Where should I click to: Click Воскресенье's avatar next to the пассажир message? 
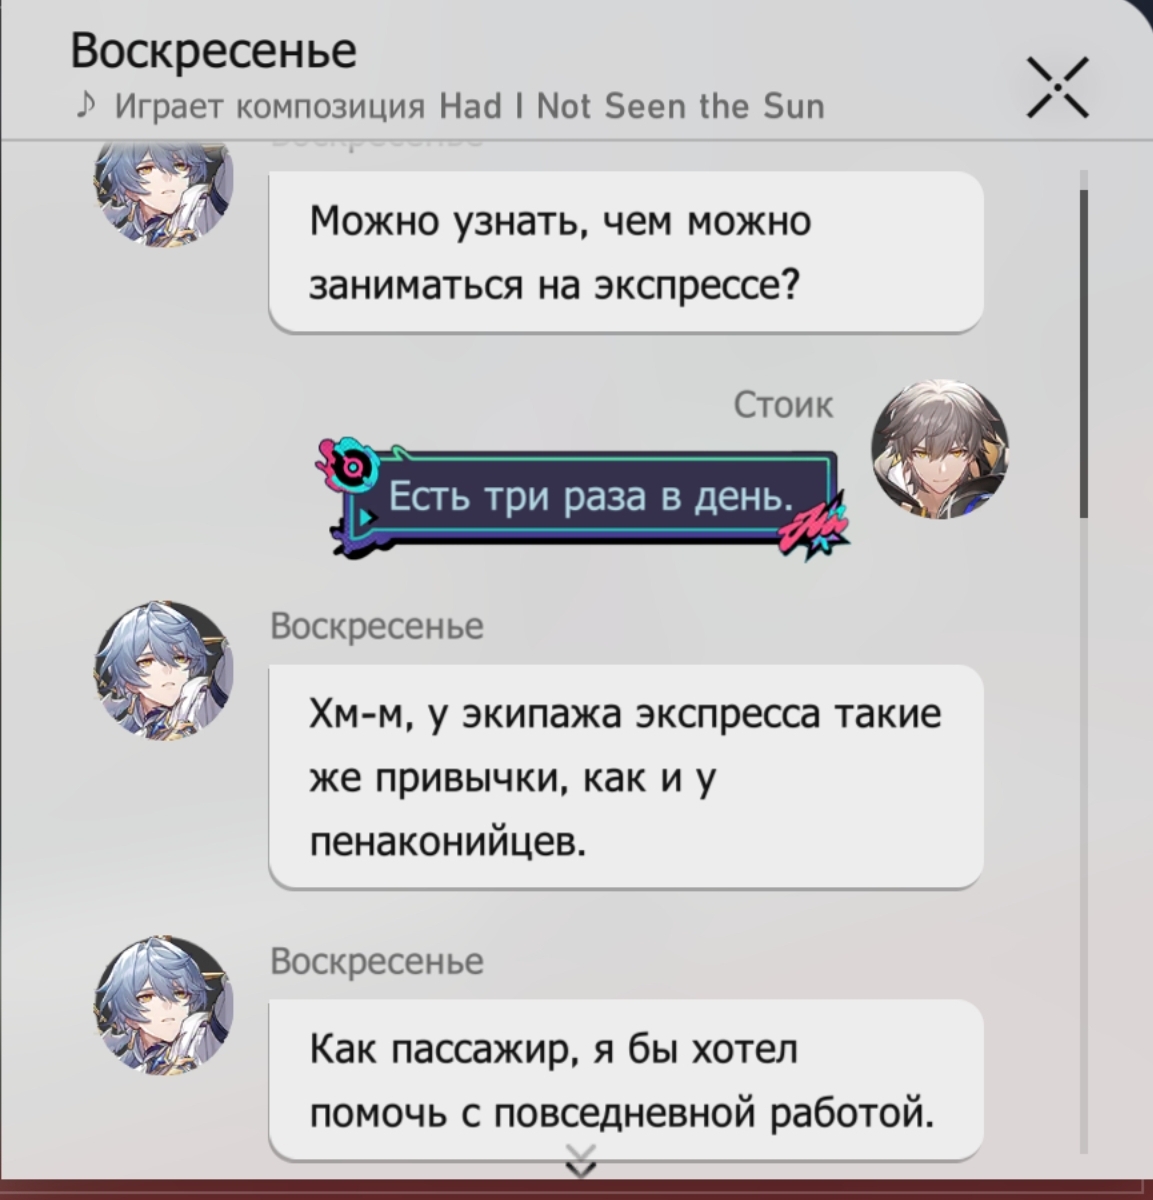coord(163,1005)
